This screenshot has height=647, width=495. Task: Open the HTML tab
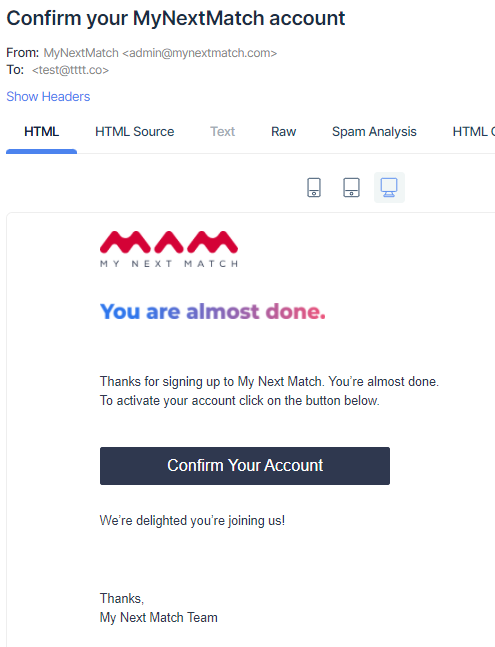[41, 132]
